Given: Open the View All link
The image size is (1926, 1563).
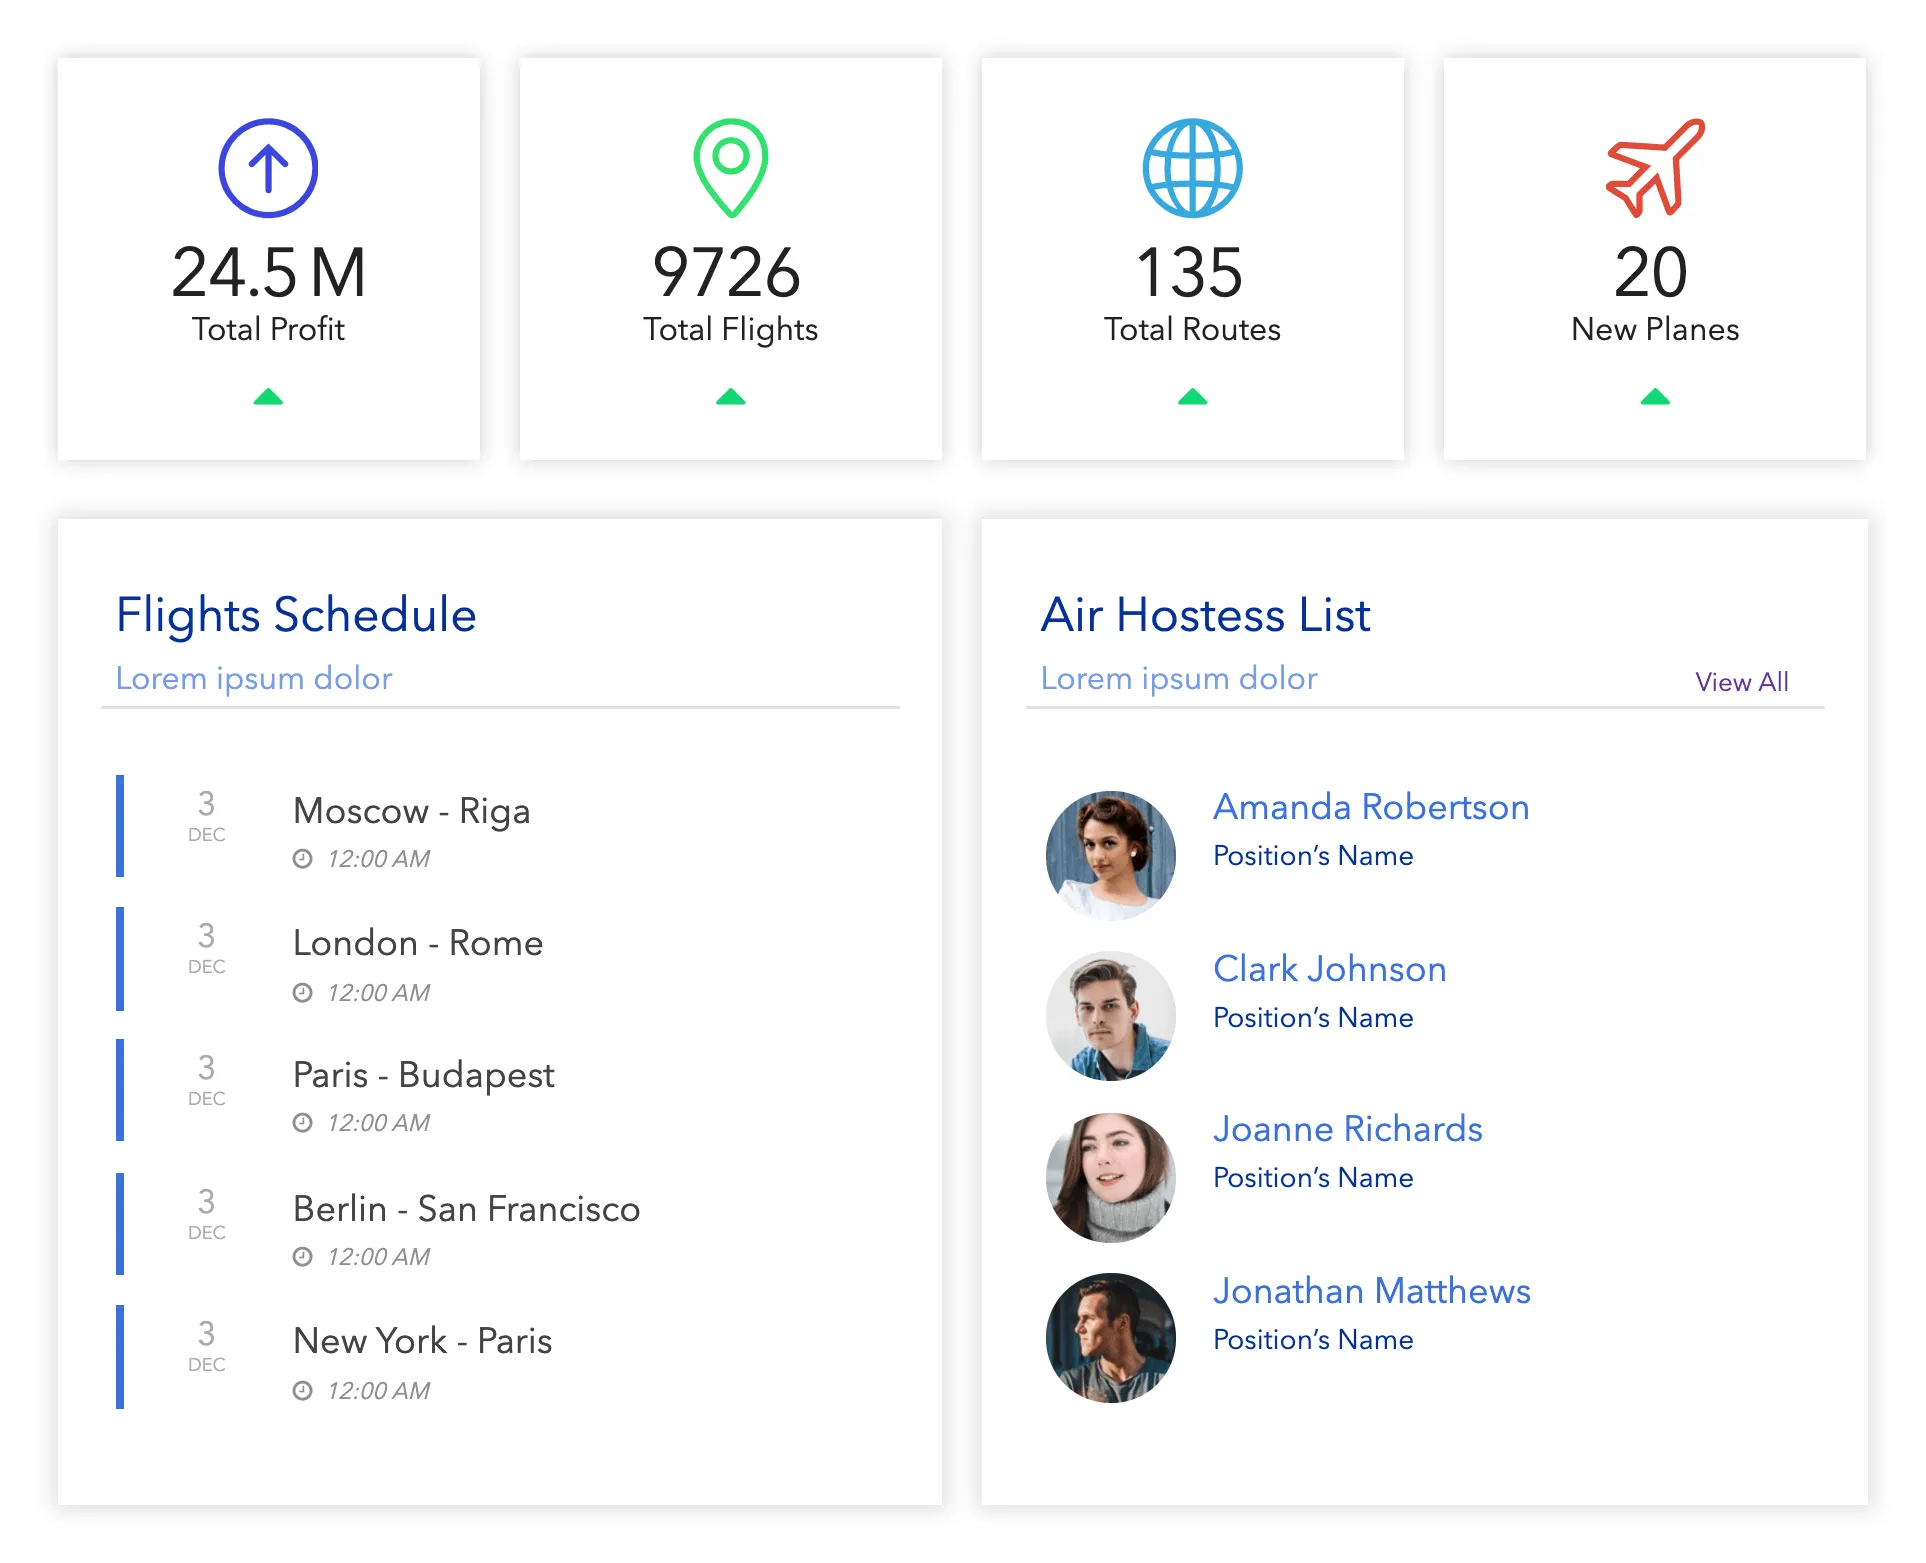Looking at the screenshot, I should tap(1741, 682).
